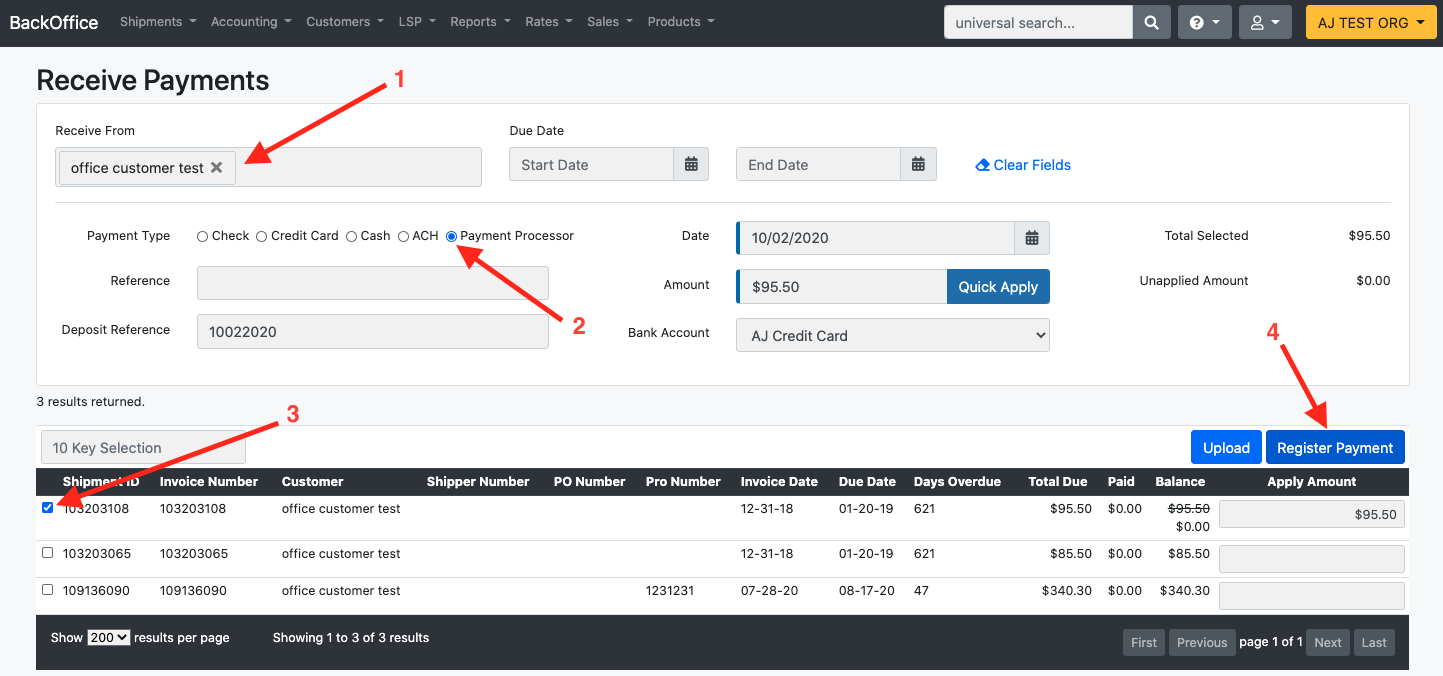Select the ACH payment type option
This screenshot has height=676, width=1443.
(x=404, y=236)
